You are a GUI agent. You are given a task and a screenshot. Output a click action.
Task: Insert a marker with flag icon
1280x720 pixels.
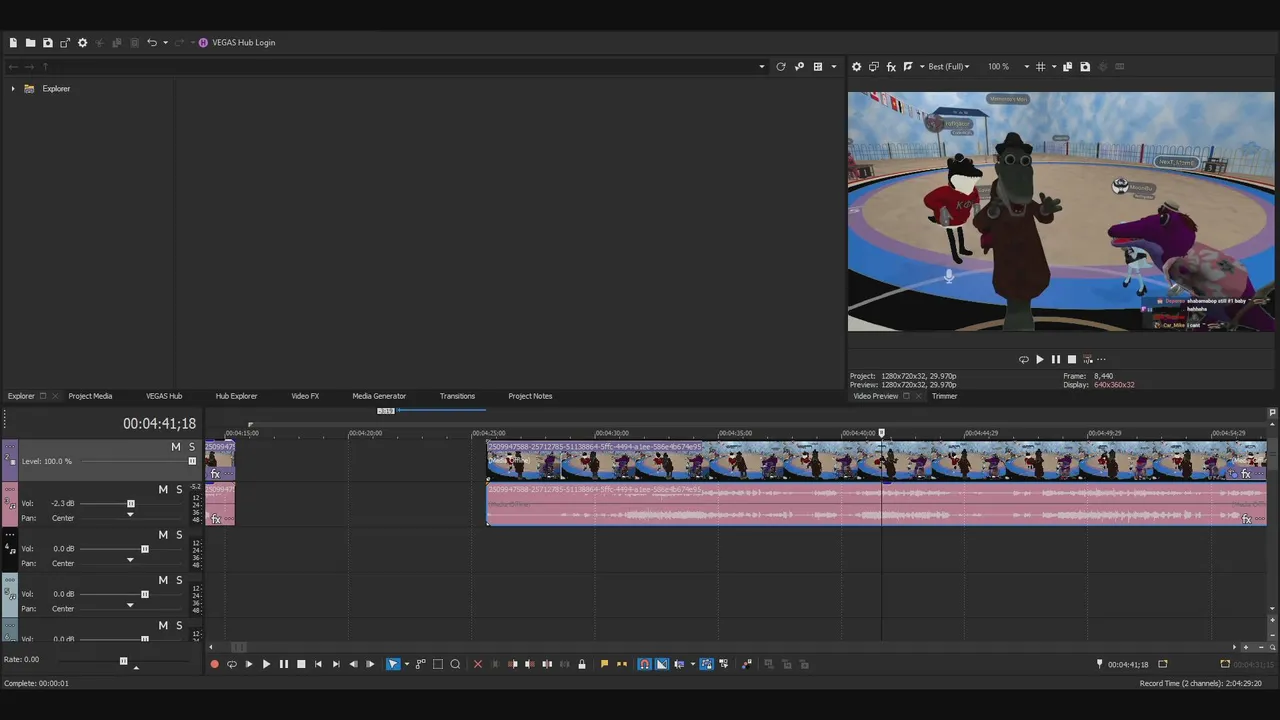point(604,664)
